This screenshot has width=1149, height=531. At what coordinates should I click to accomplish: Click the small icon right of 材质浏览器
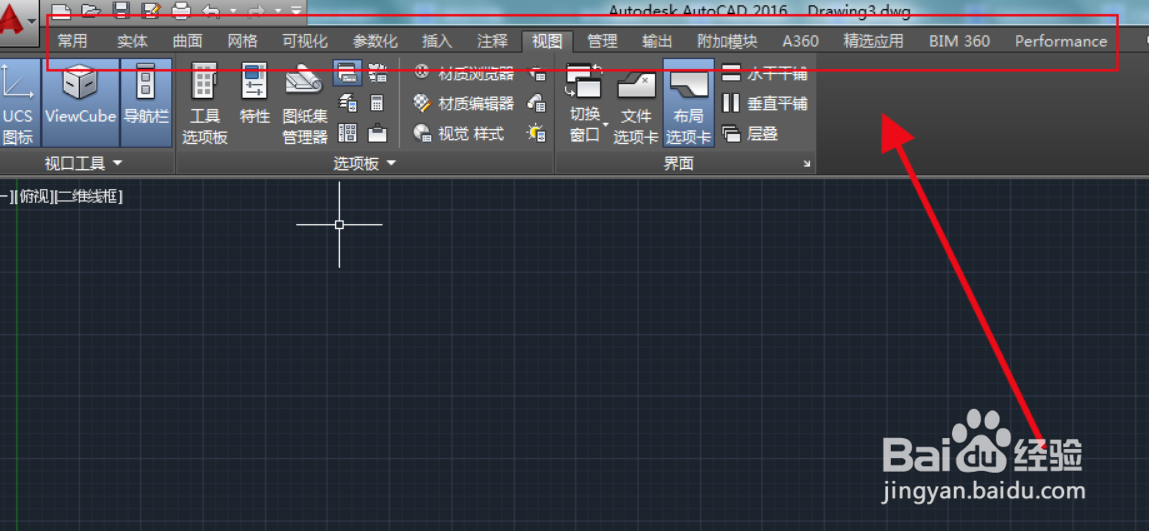(x=536, y=73)
